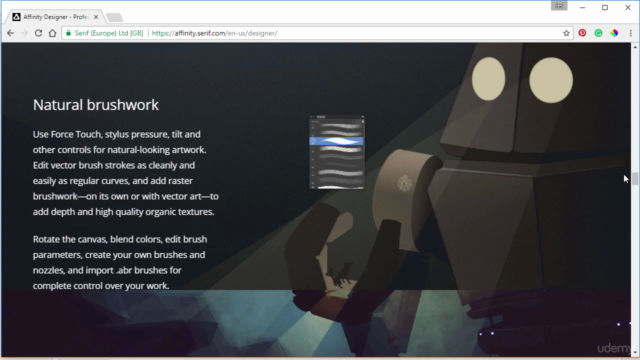Close the Affinity Designer tab
Screen dimensions: 640x360
tap(96, 17)
